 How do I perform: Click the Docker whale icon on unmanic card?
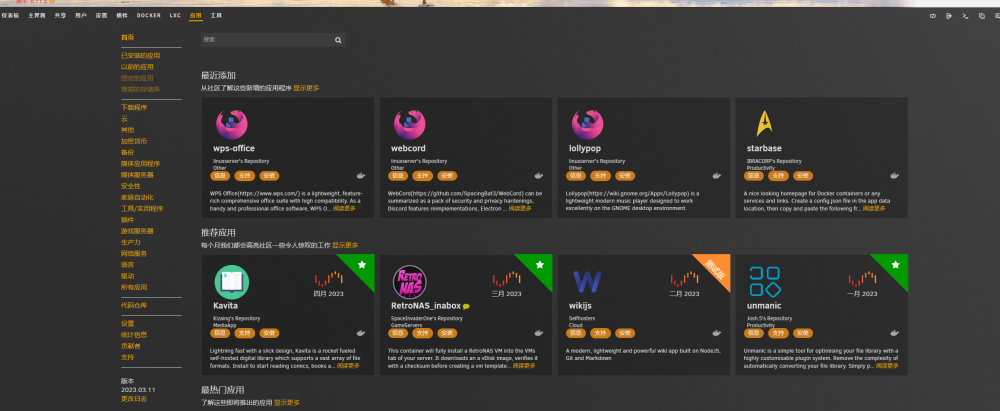(894, 333)
